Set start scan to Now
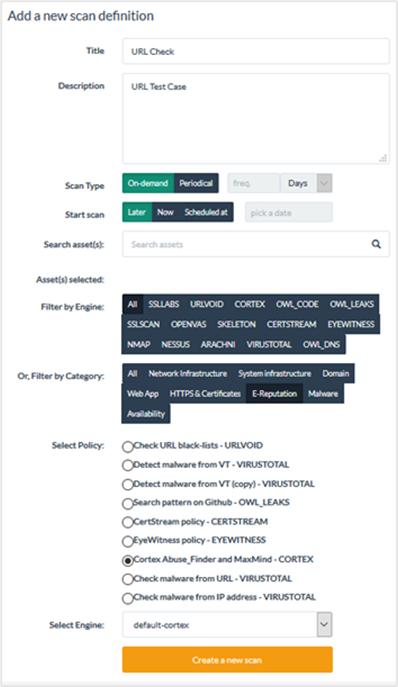Viewport: 398px width, 687px height. 165,212
